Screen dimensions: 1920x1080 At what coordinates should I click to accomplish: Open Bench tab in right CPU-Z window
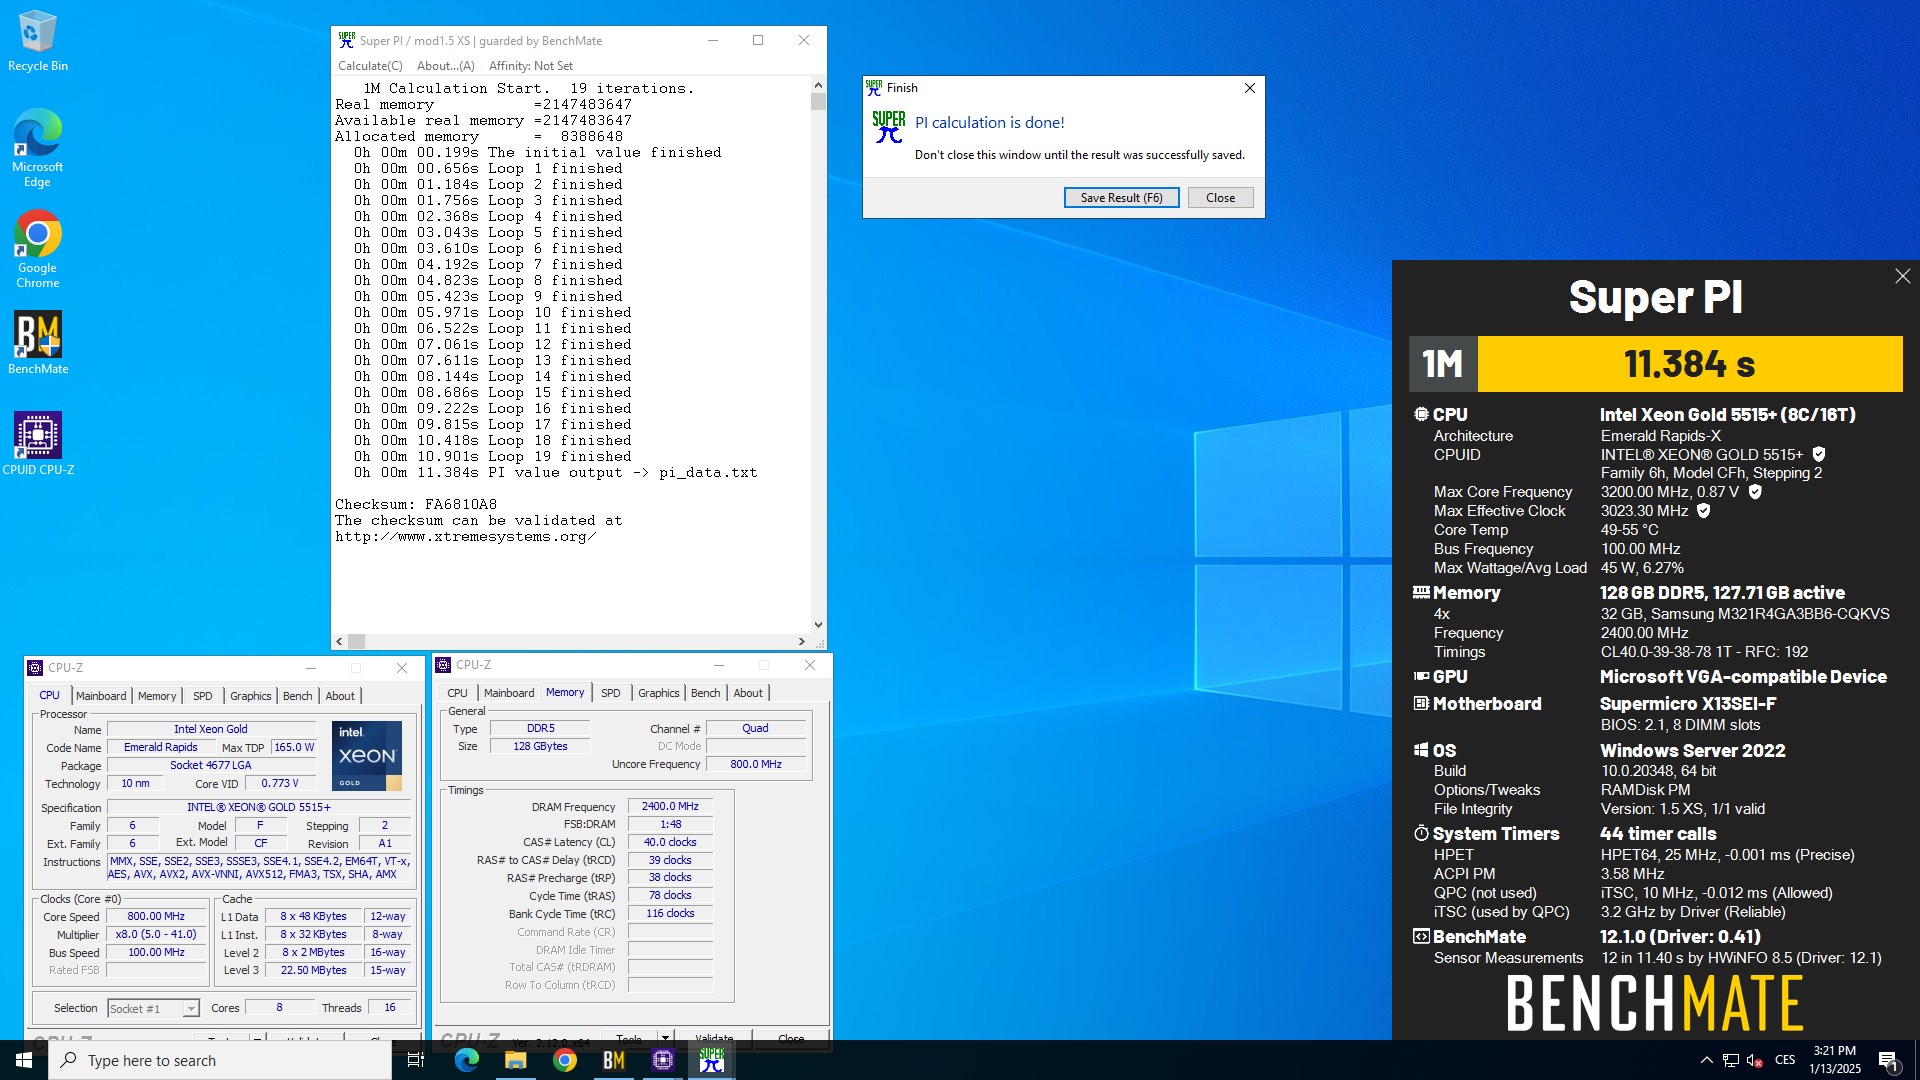pos(706,693)
